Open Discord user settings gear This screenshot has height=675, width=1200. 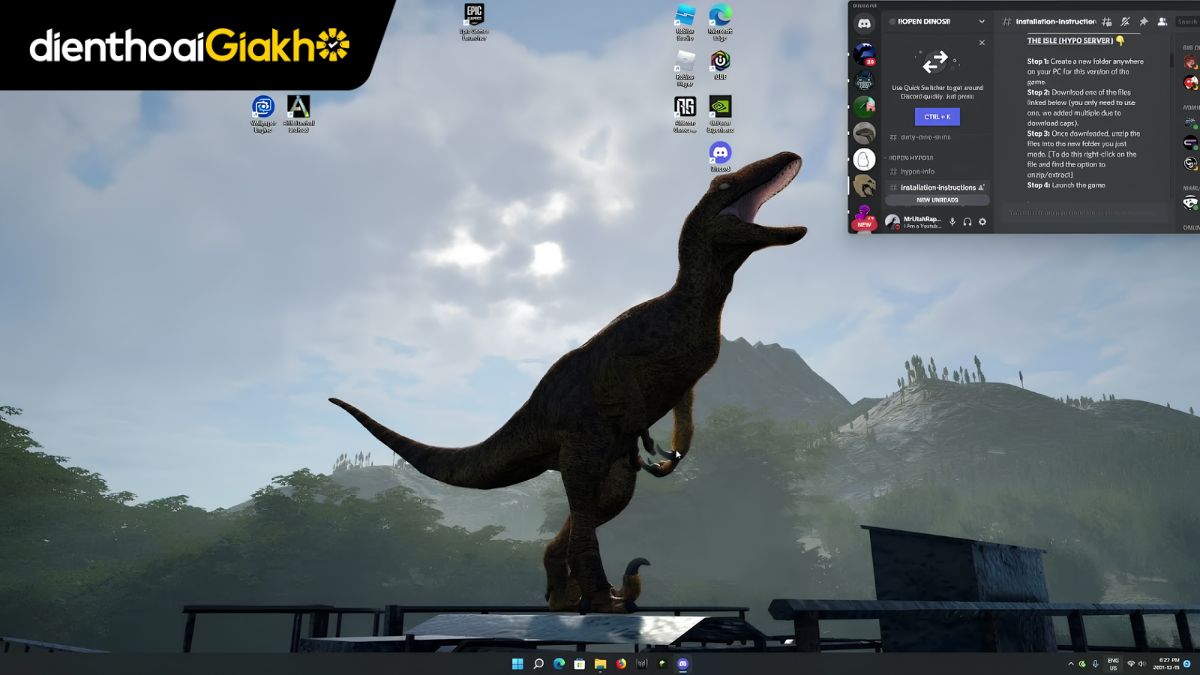coord(982,222)
